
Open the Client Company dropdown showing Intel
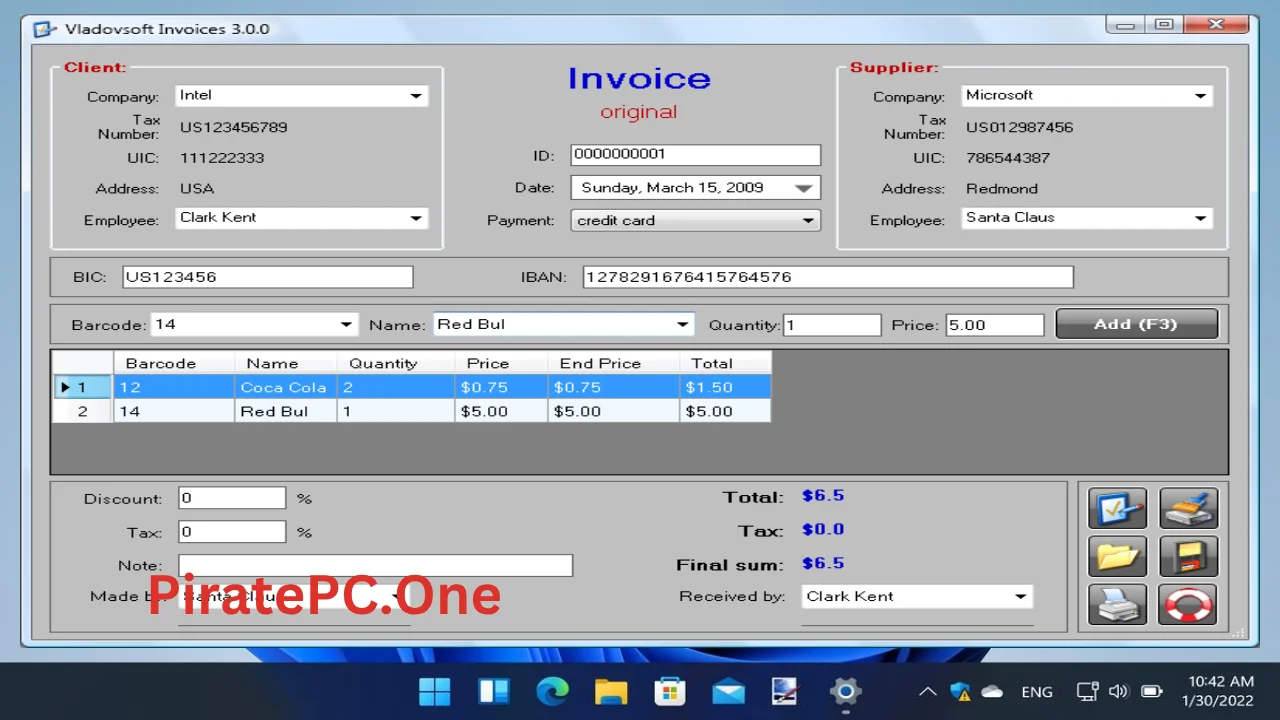point(416,96)
